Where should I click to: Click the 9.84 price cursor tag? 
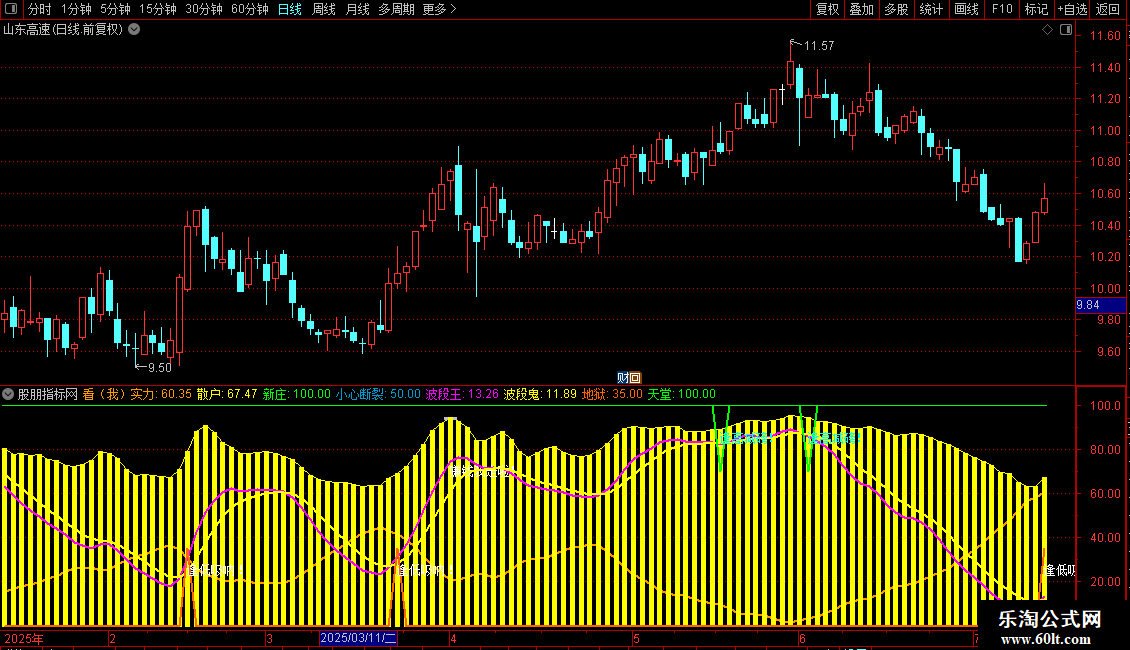[x=1100, y=305]
